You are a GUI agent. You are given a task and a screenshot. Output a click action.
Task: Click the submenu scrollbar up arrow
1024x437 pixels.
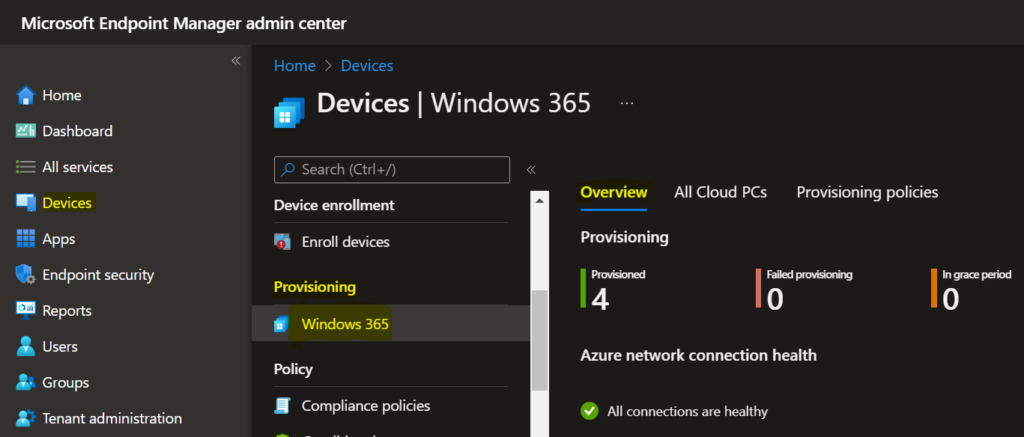tap(539, 201)
